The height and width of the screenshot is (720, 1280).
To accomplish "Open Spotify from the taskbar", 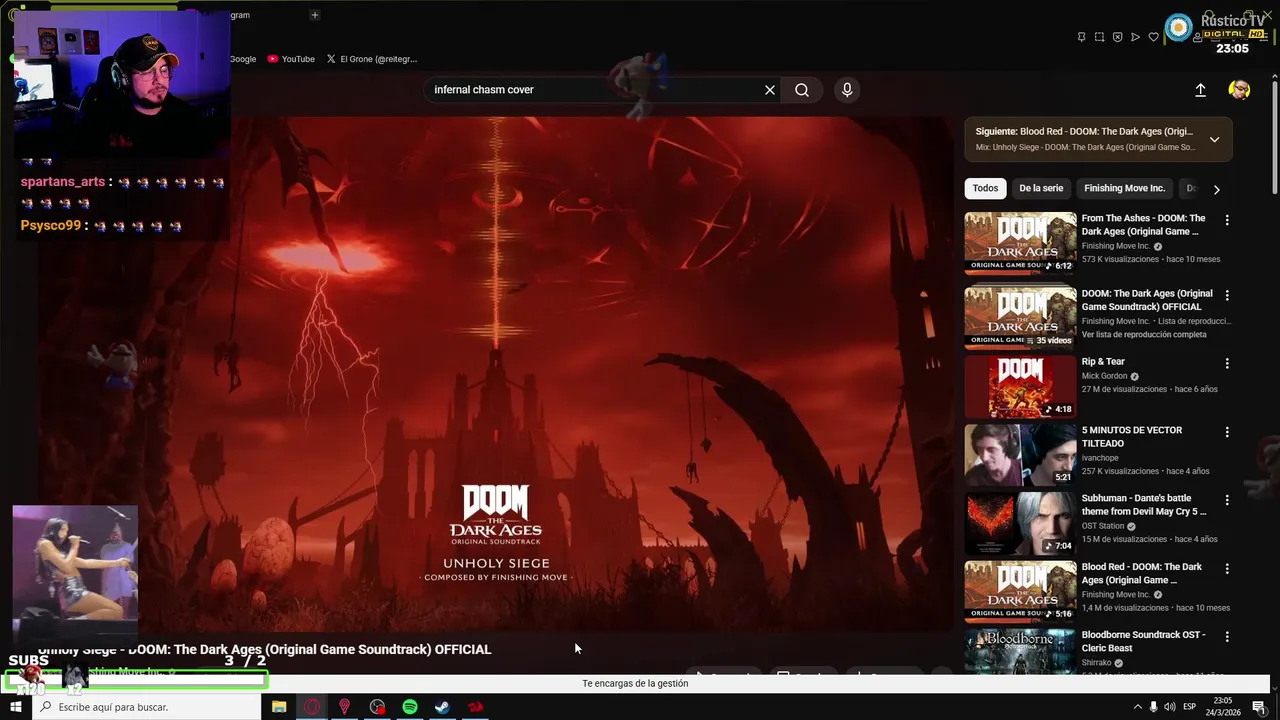I will [410, 707].
